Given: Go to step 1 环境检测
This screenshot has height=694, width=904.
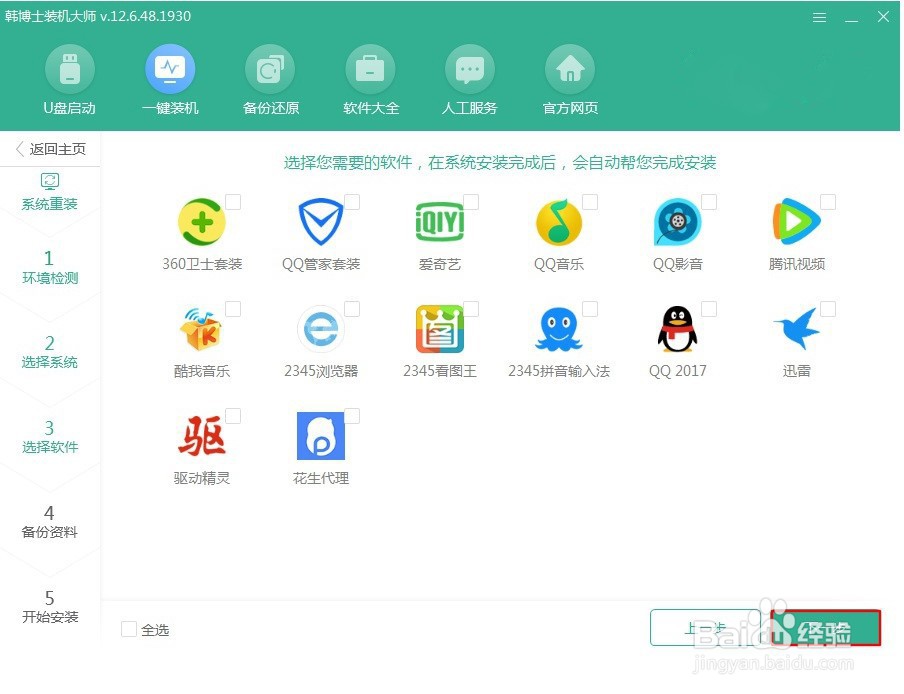Looking at the screenshot, I should (x=50, y=267).
